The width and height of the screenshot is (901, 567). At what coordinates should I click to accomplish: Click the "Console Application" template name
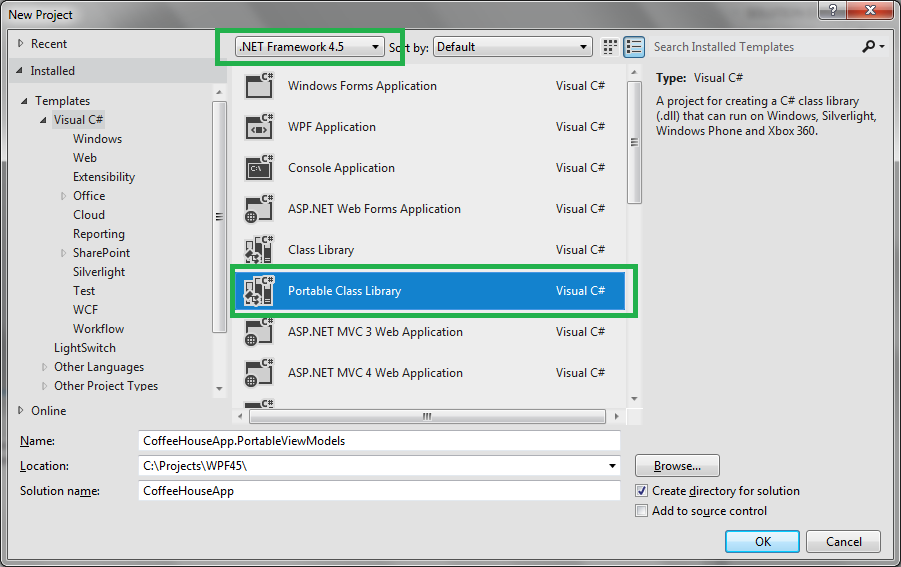[341, 168]
